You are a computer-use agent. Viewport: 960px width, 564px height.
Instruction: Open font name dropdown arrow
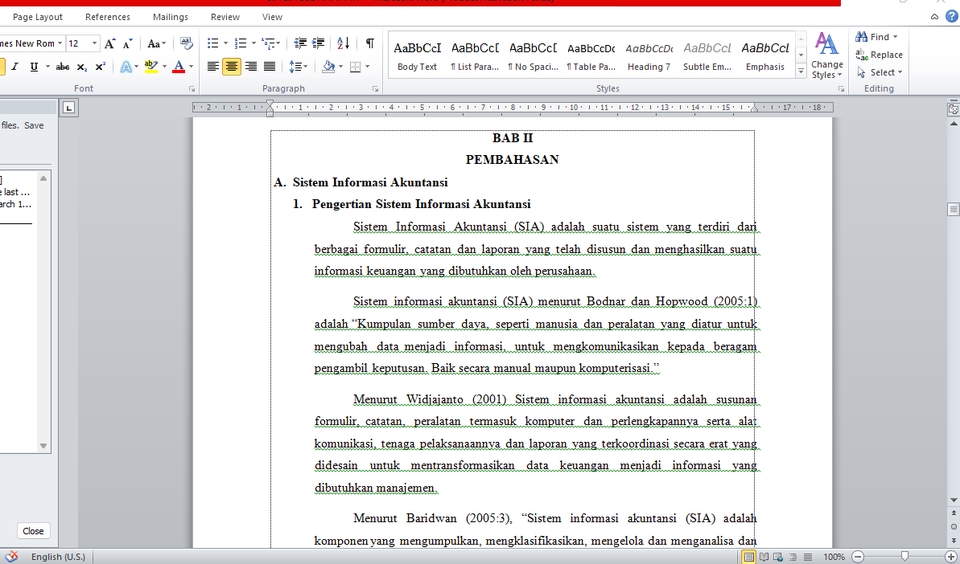click(60, 43)
